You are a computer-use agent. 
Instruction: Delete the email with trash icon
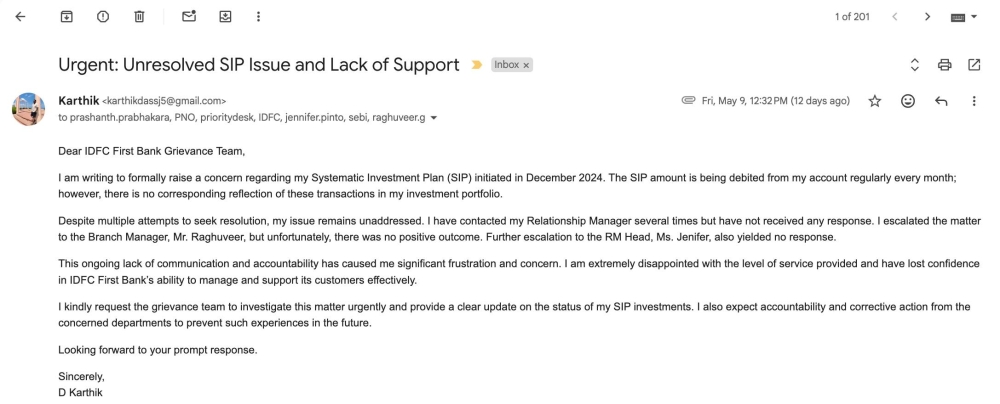pos(139,17)
